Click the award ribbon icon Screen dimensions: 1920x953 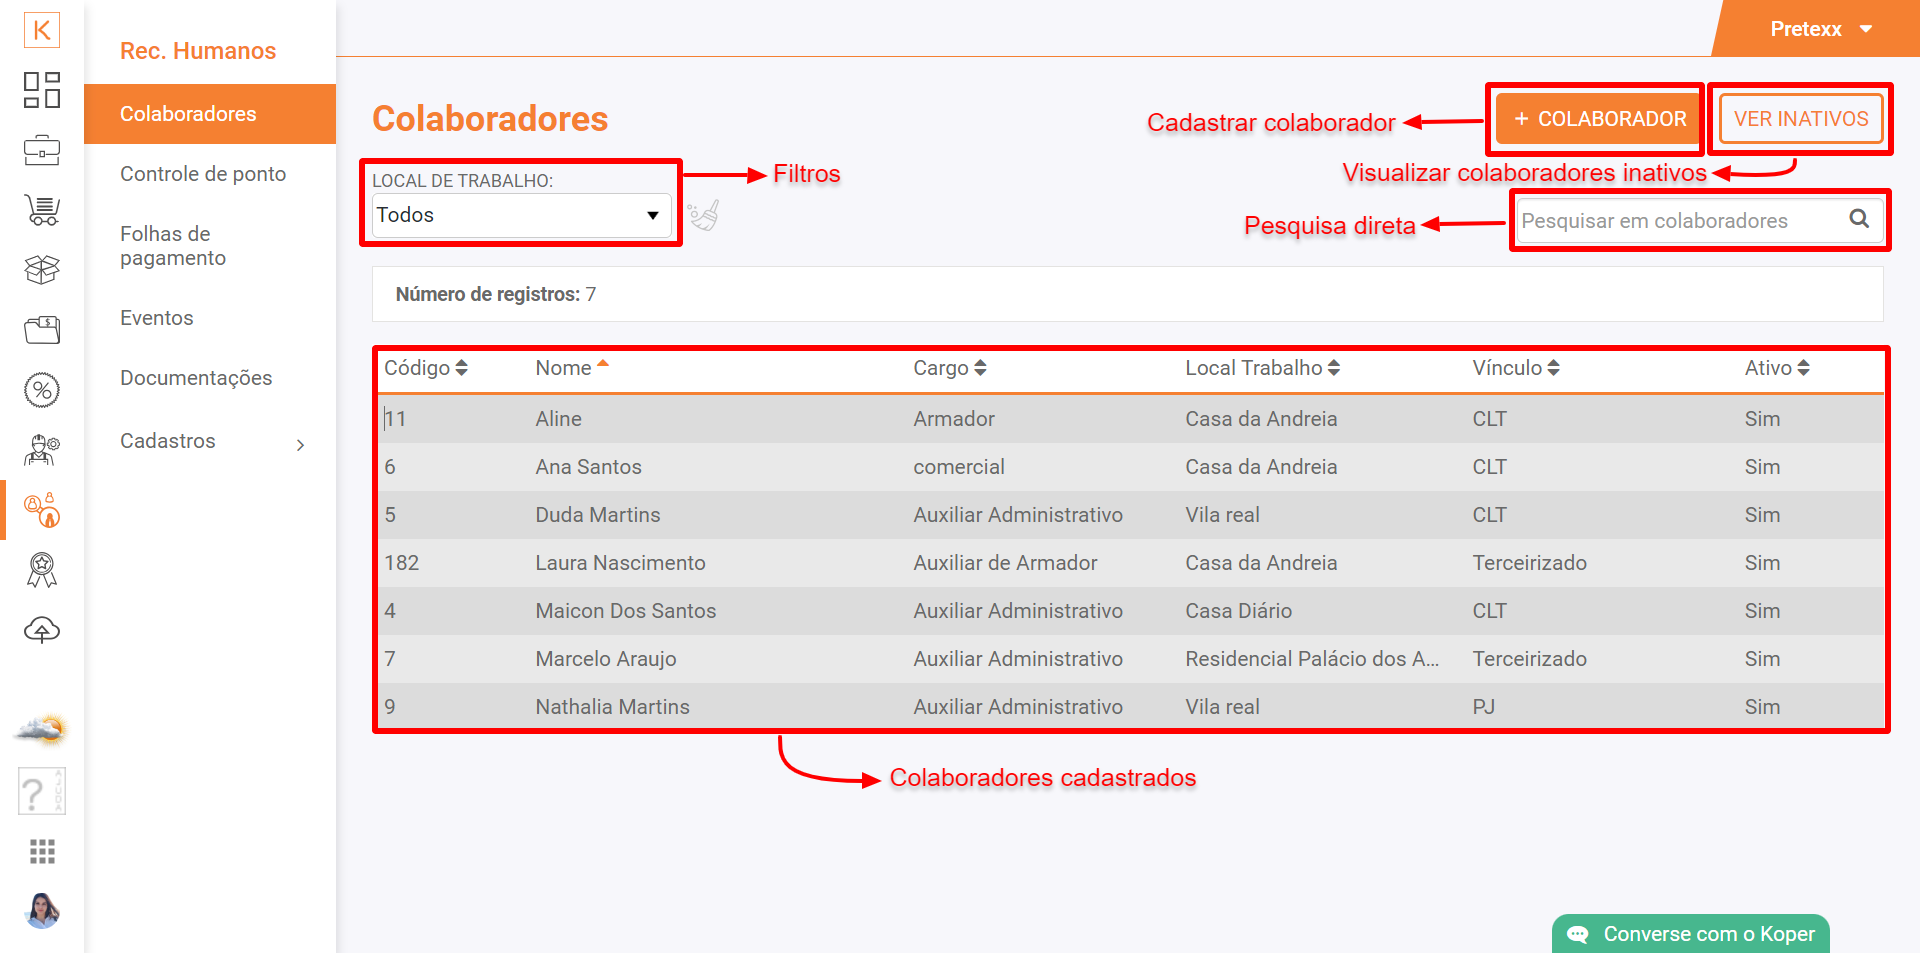(42, 570)
